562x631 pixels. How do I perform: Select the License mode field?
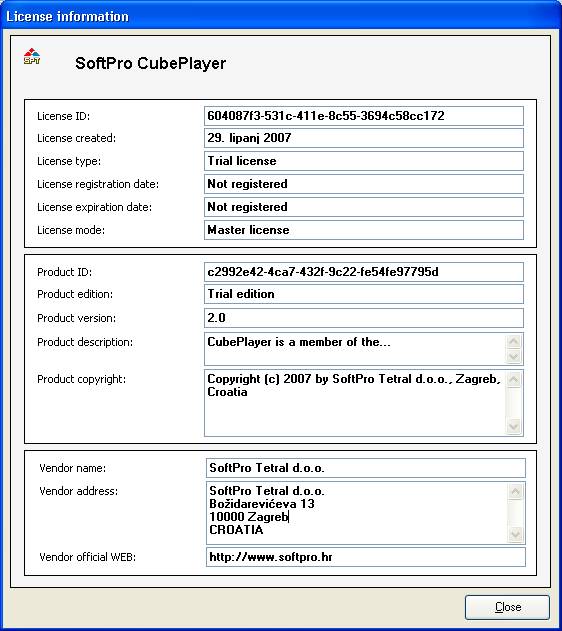pyautogui.click(x=364, y=230)
